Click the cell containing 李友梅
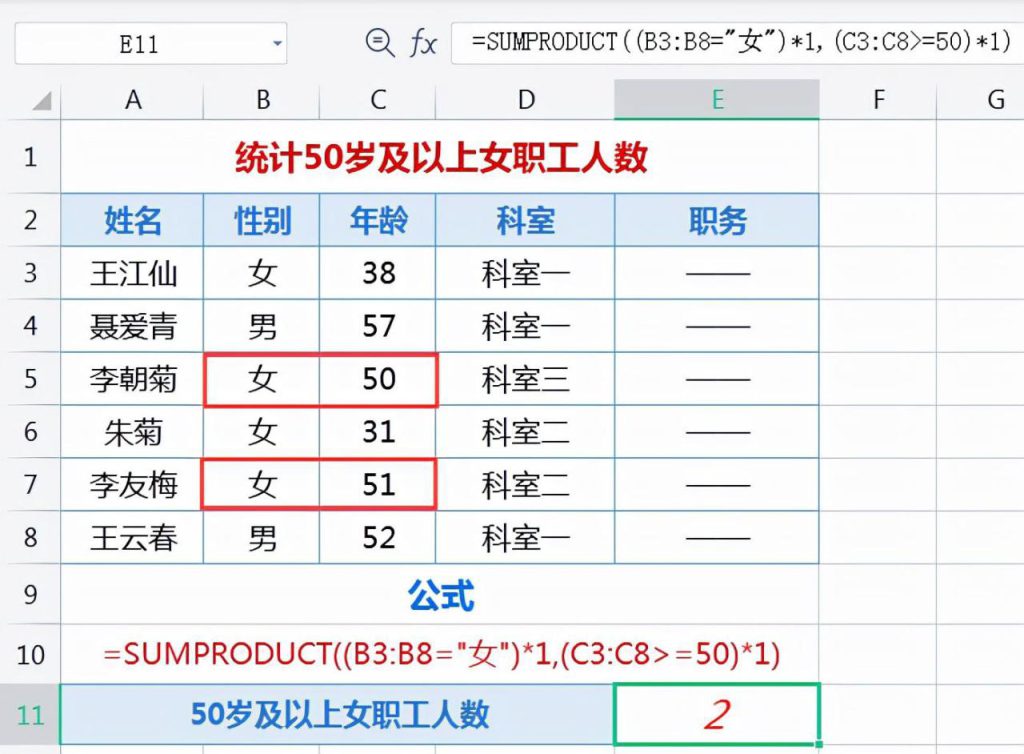This screenshot has width=1024, height=754. 132,485
